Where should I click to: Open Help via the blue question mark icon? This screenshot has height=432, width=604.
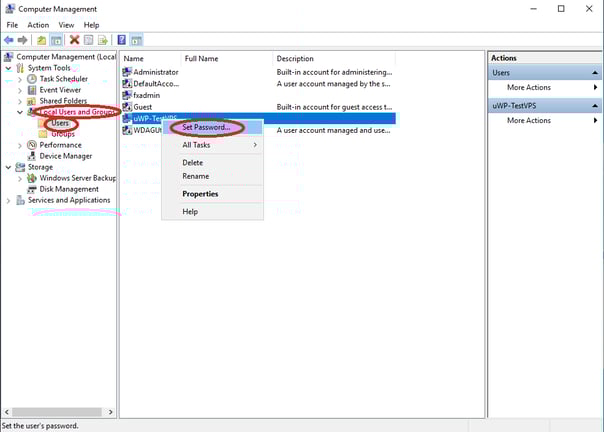(x=121, y=40)
